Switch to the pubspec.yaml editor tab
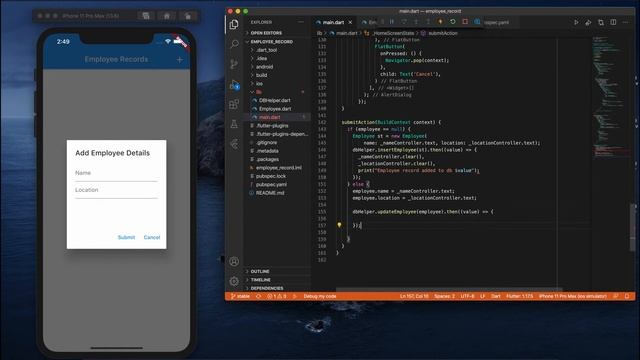 (496, 22)
